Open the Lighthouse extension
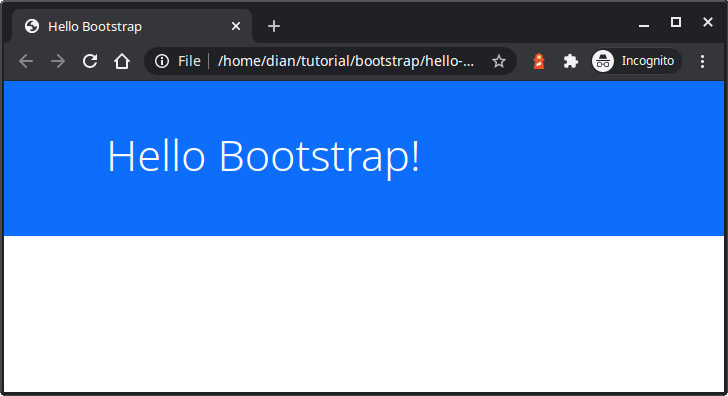728x396 pixels. [539, 61]
